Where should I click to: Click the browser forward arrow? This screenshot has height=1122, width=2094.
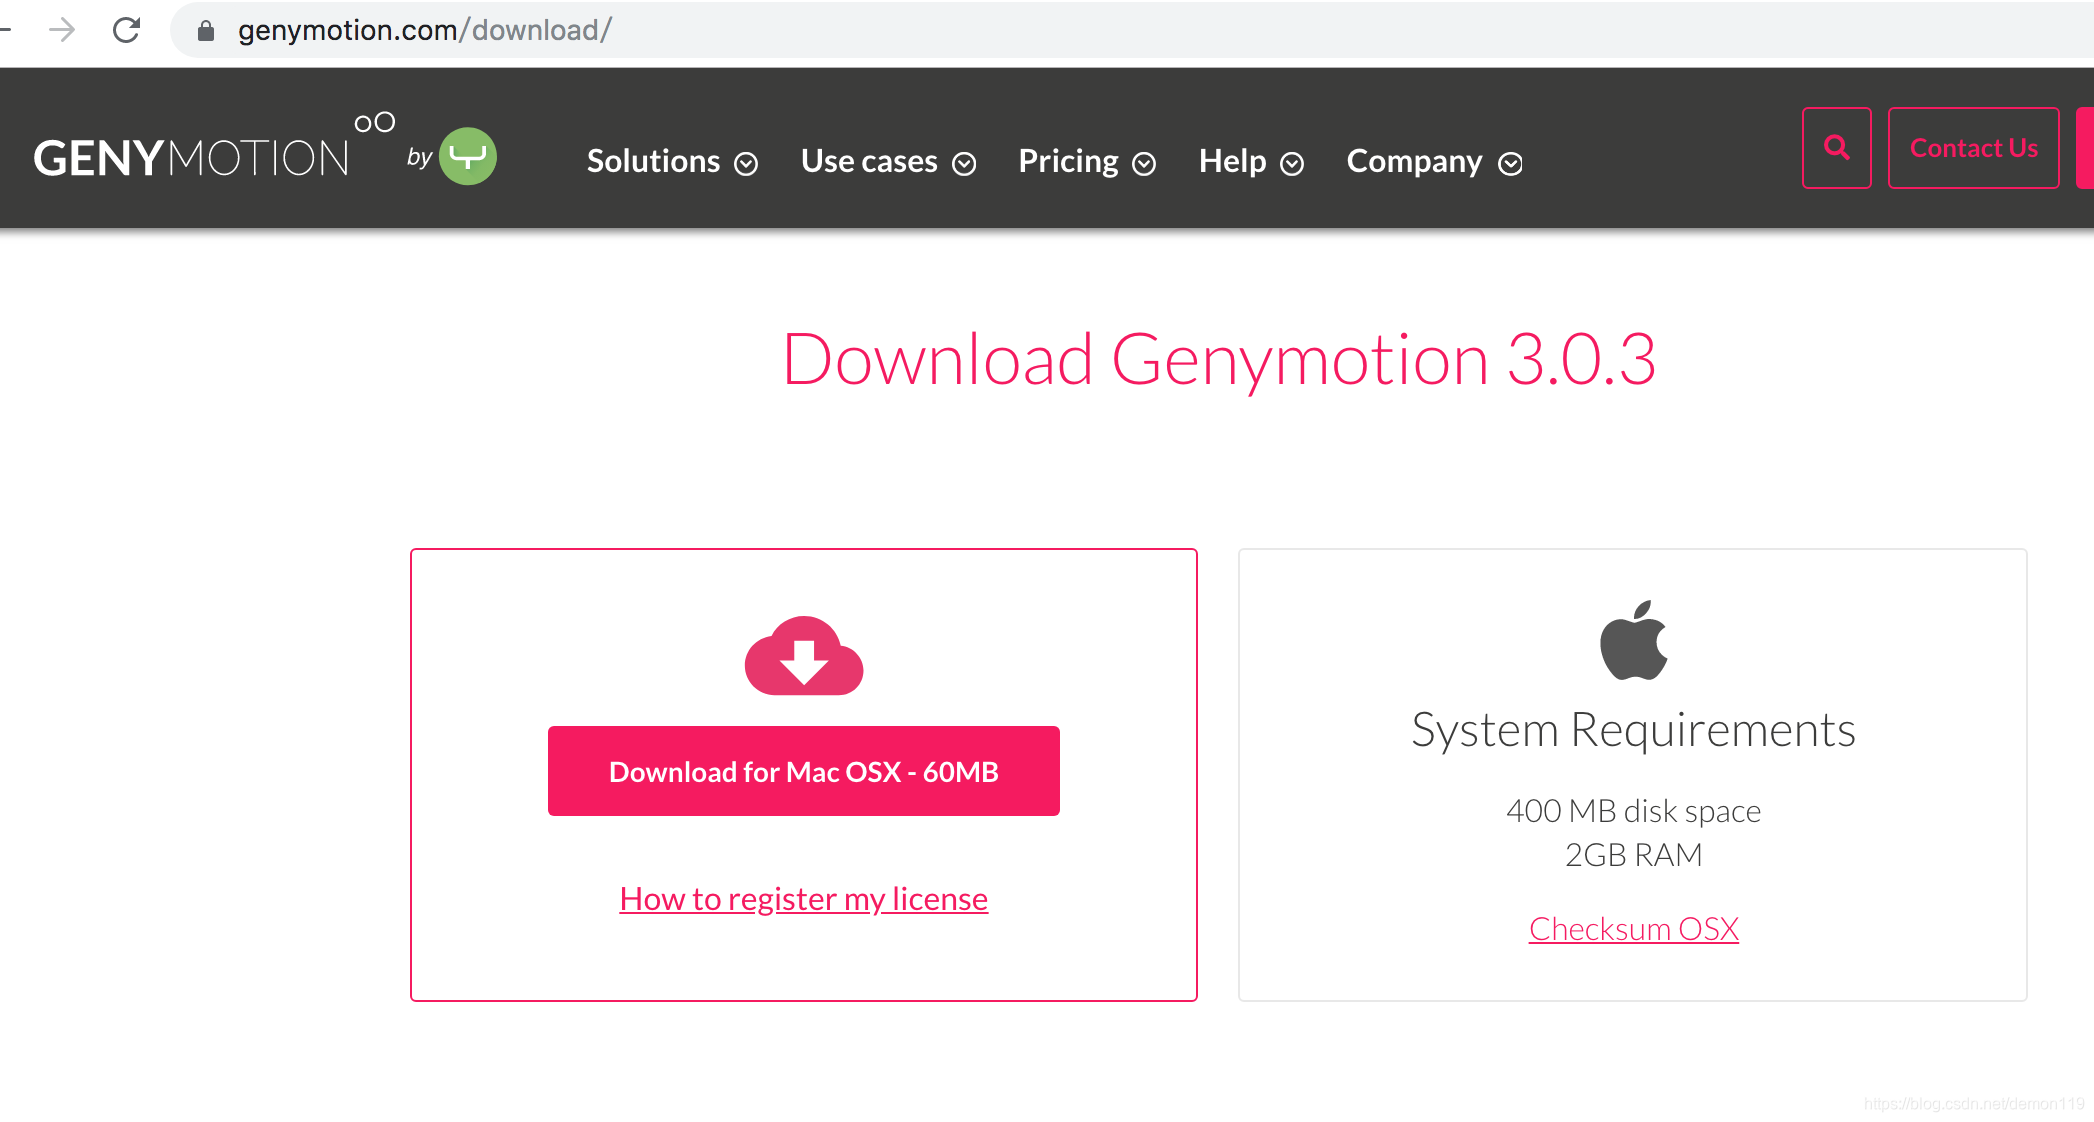[x=62, y=30]
